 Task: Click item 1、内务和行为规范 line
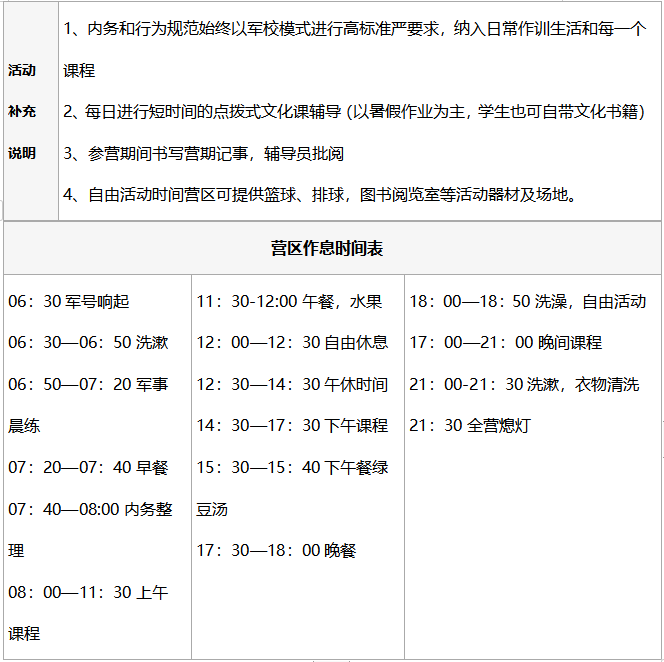(355, 29)
